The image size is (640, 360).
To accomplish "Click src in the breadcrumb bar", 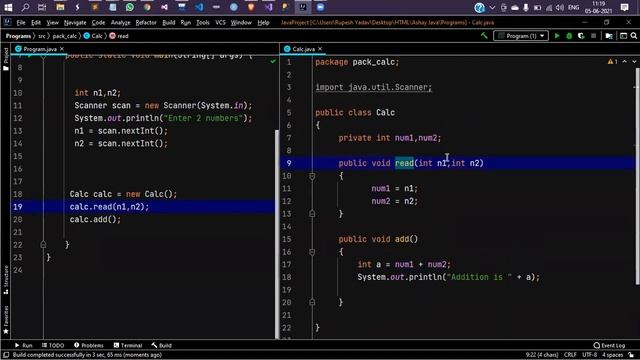I will tap(42, 36).
